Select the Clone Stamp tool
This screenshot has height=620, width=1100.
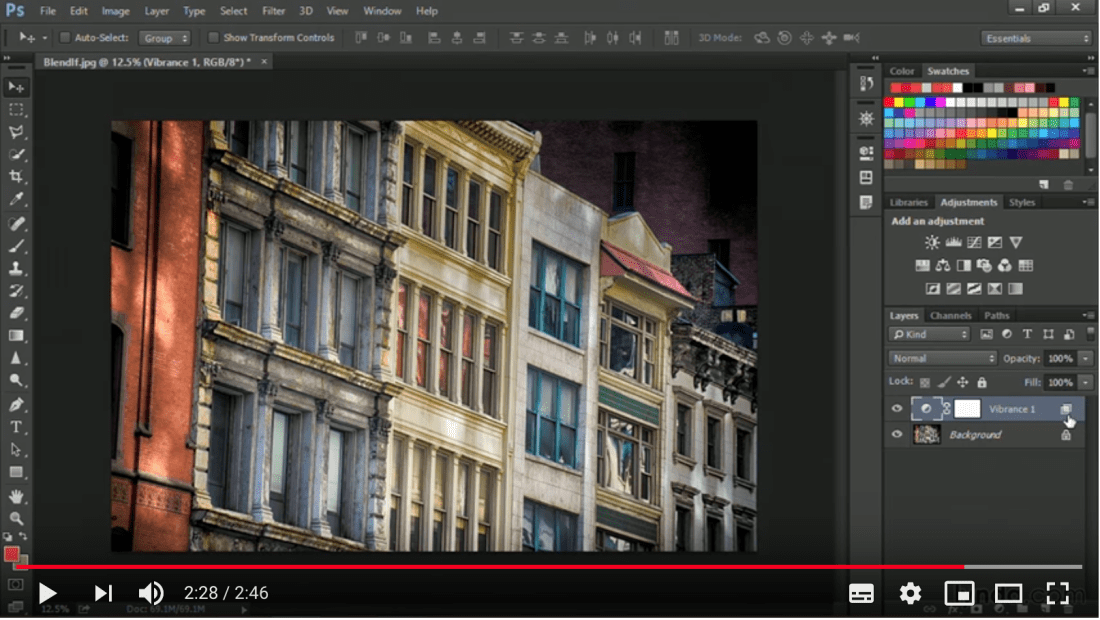[17, 268]
